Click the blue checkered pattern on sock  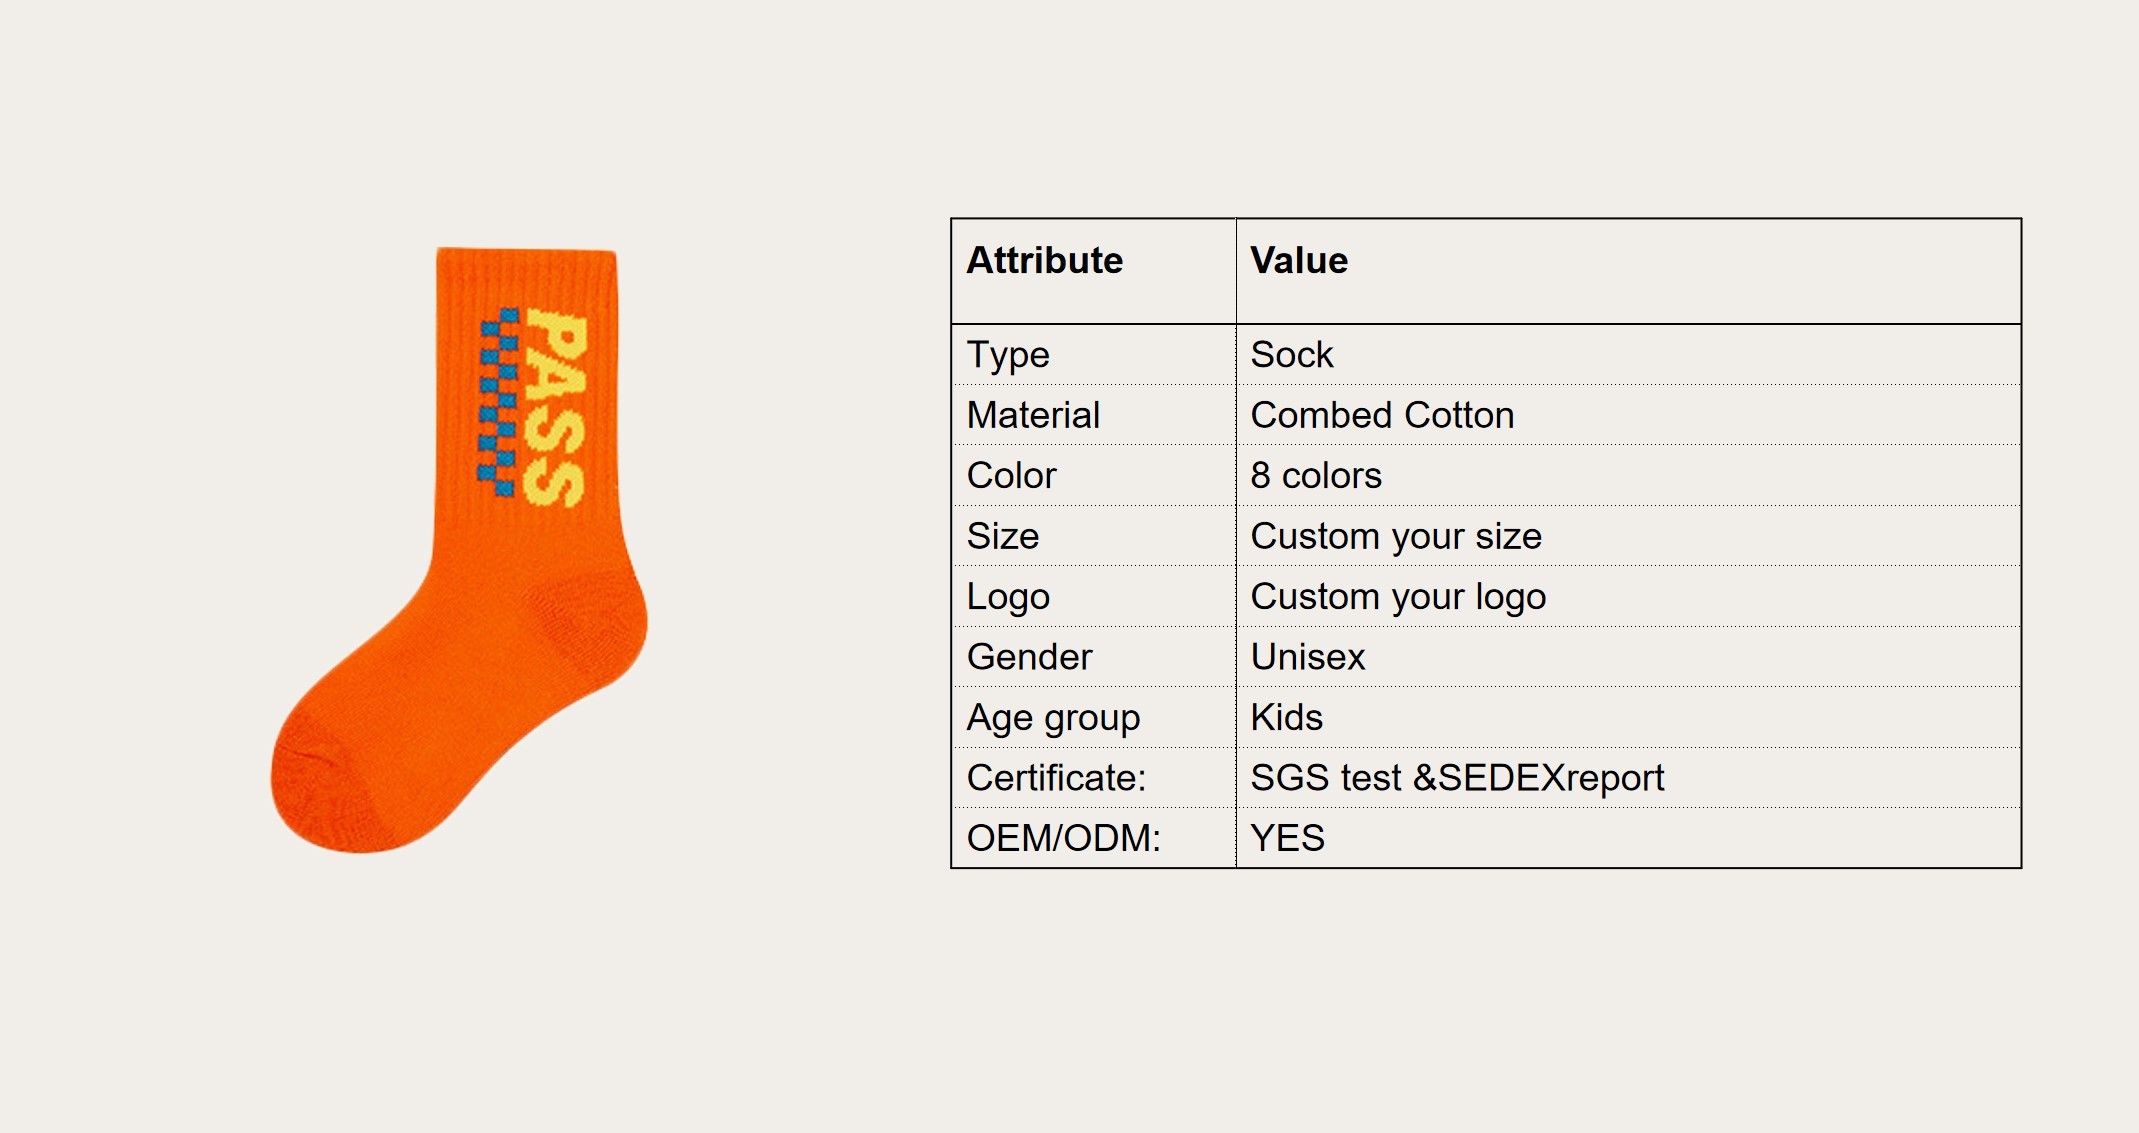498,402
